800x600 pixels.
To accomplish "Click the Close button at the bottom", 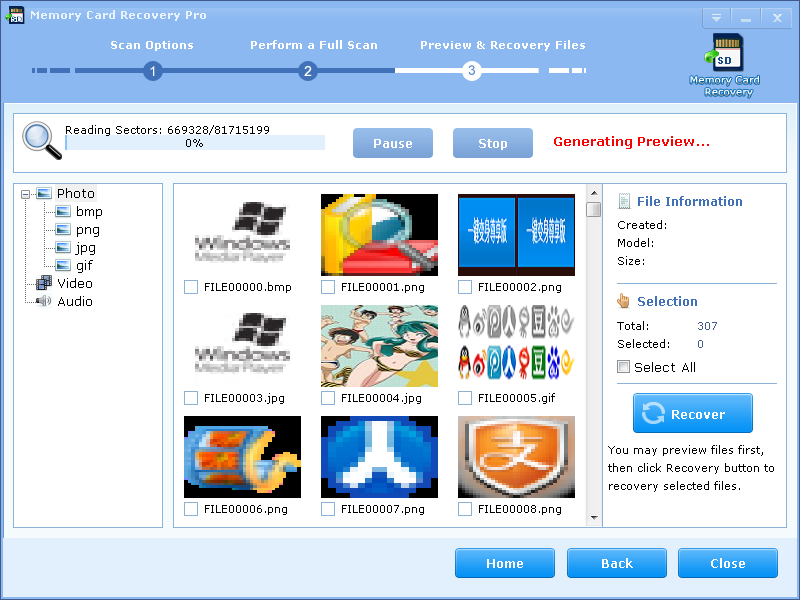I will [728, 563].
